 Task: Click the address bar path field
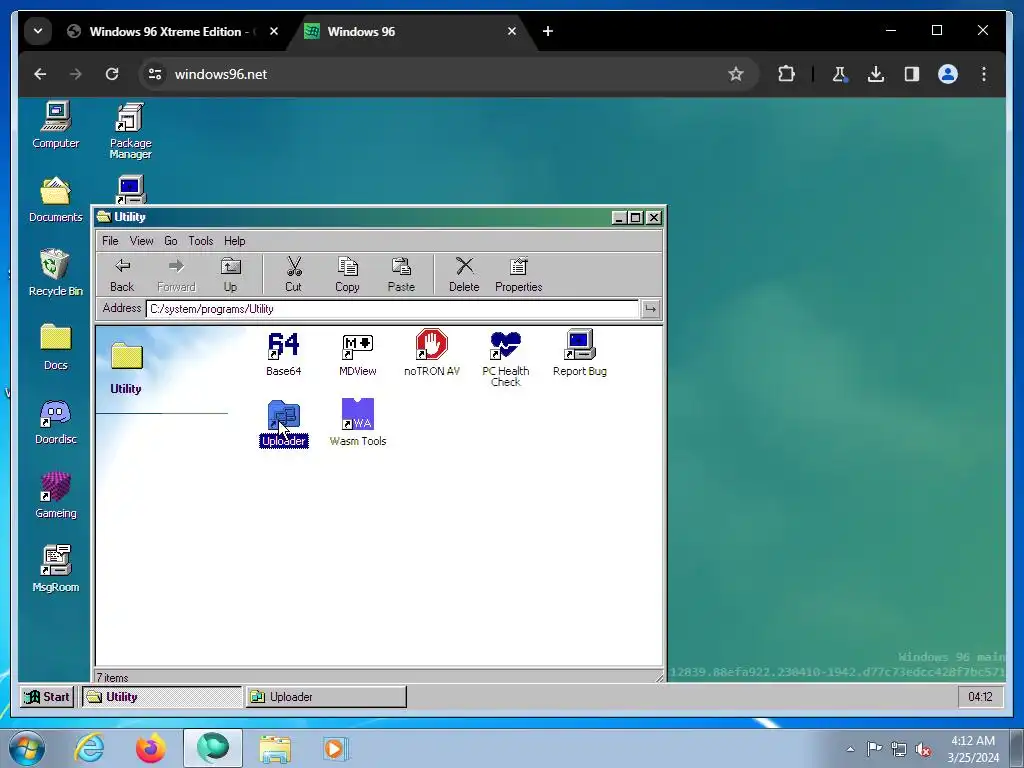pyautogui.click(x=392, y=309)
